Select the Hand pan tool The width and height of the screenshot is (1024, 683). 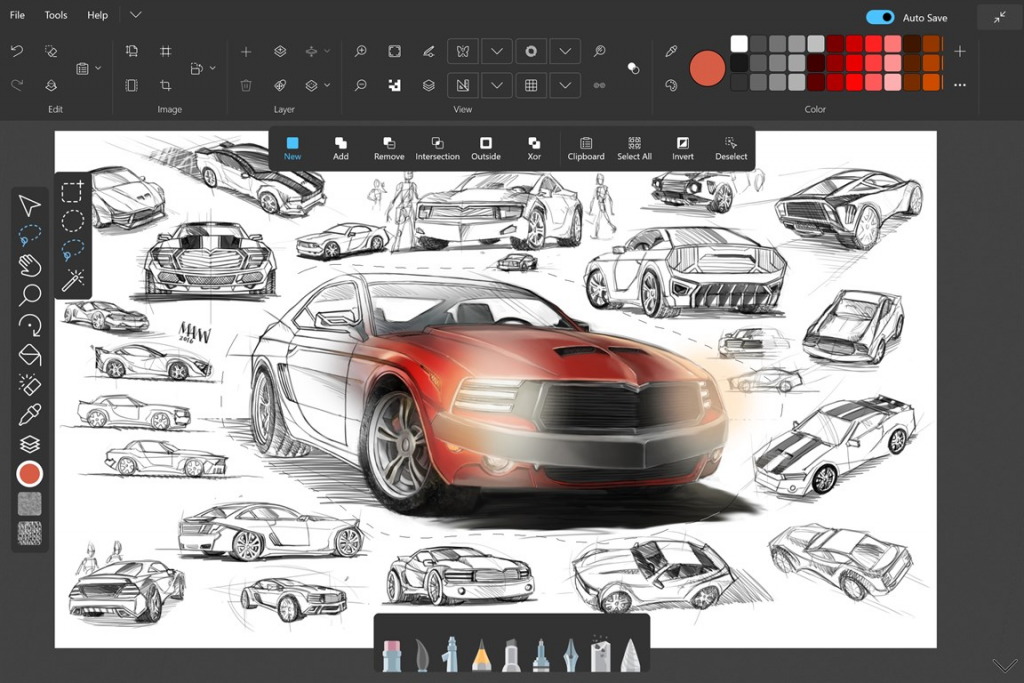tap(31, 263)
